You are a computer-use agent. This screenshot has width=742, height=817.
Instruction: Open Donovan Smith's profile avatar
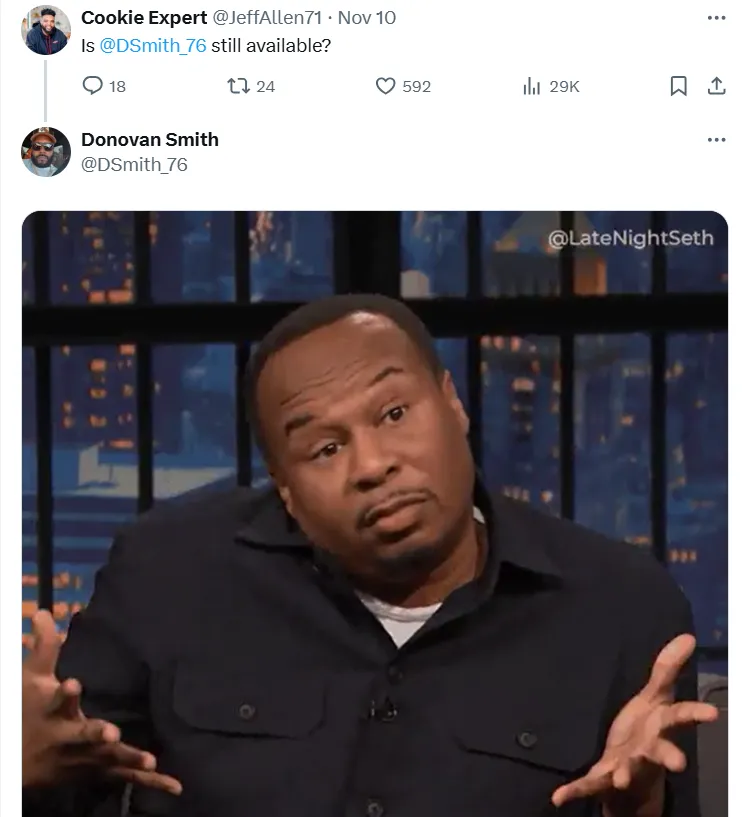coord(46,152)
